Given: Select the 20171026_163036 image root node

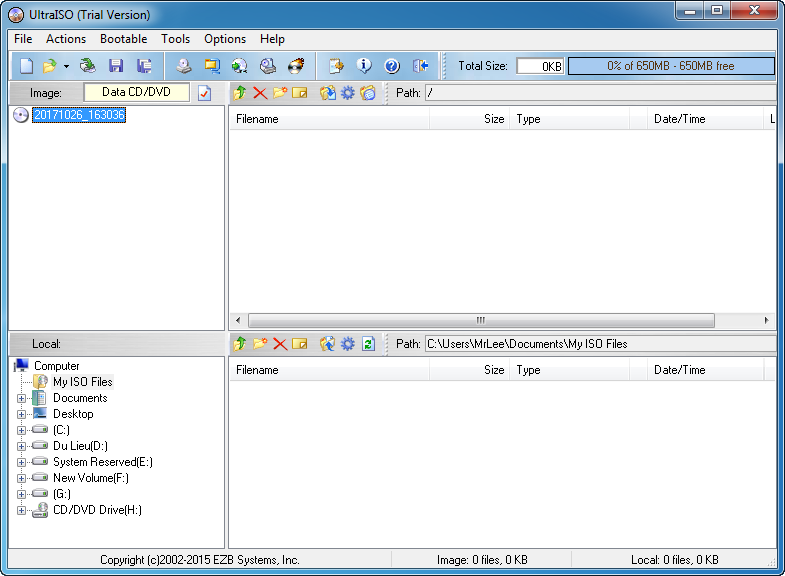Looking at the screenshot, I should pos(78,115).
